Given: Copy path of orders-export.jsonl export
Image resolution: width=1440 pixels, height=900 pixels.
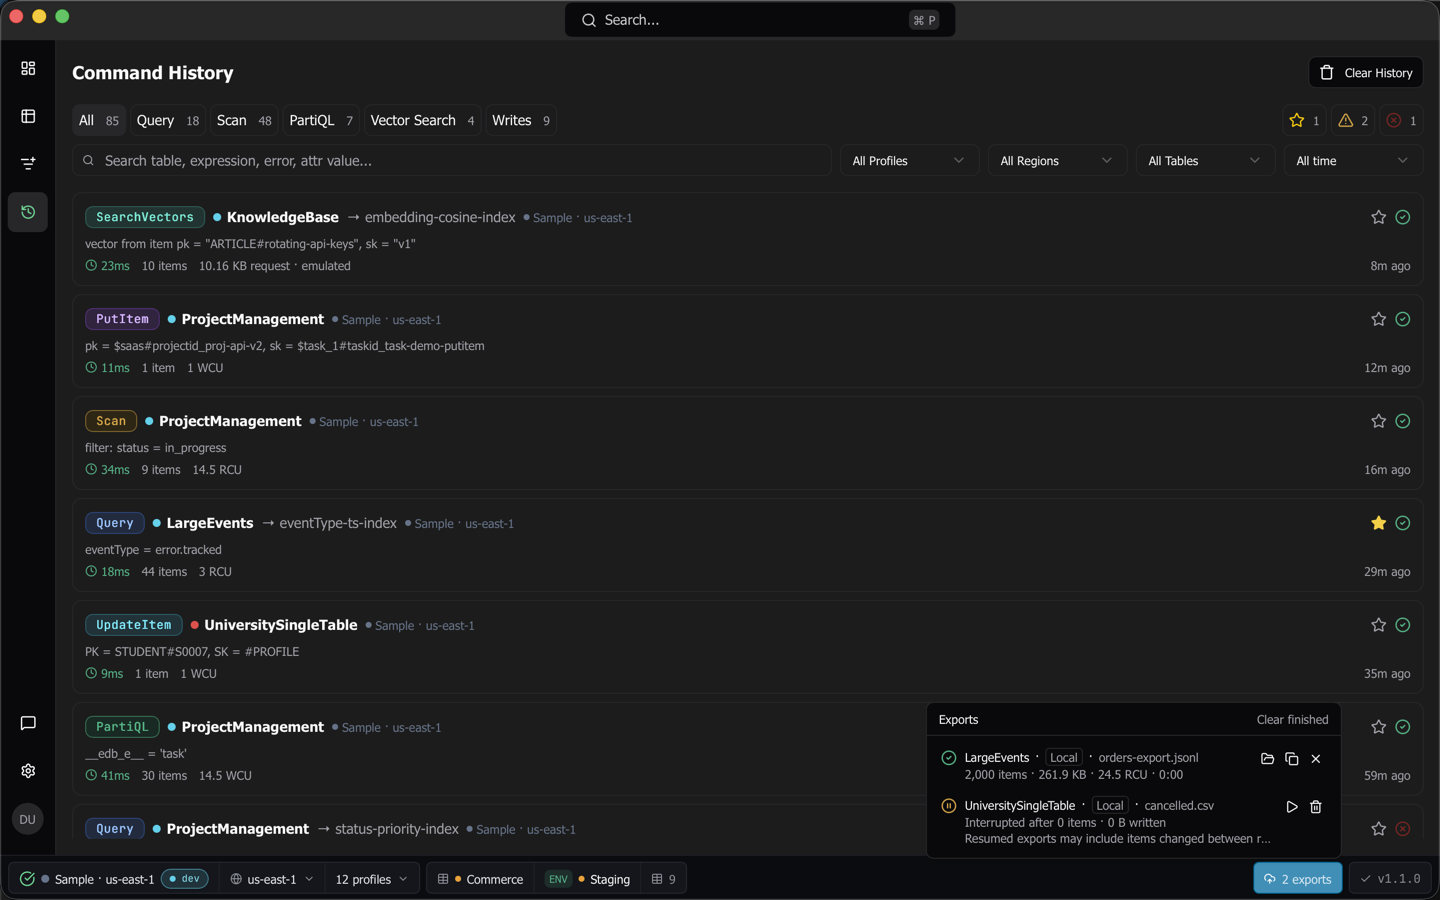Looking at the screenshot, I should click(x=1292, y=759).
